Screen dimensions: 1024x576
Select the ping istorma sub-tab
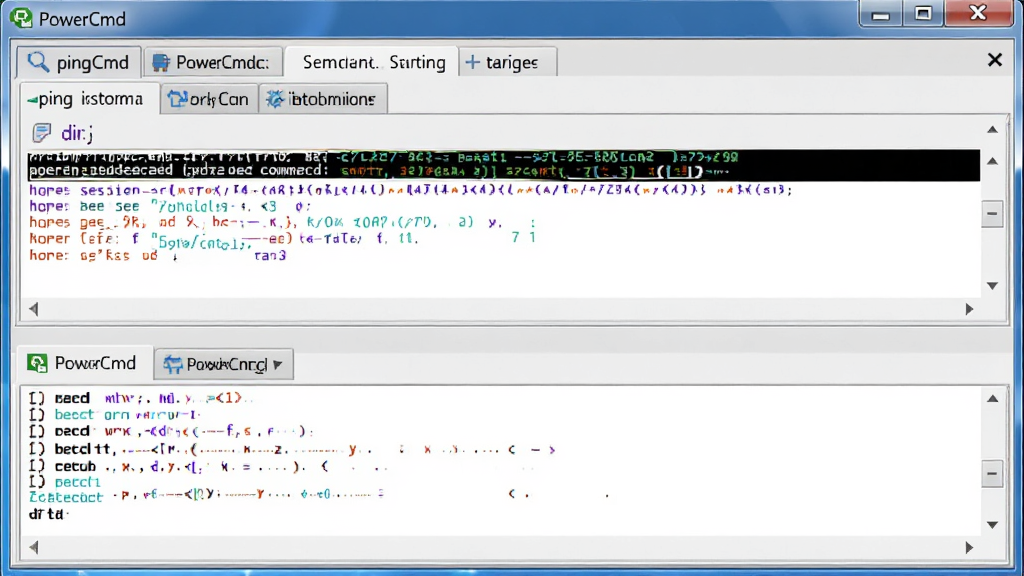click(x=89, y=99)
